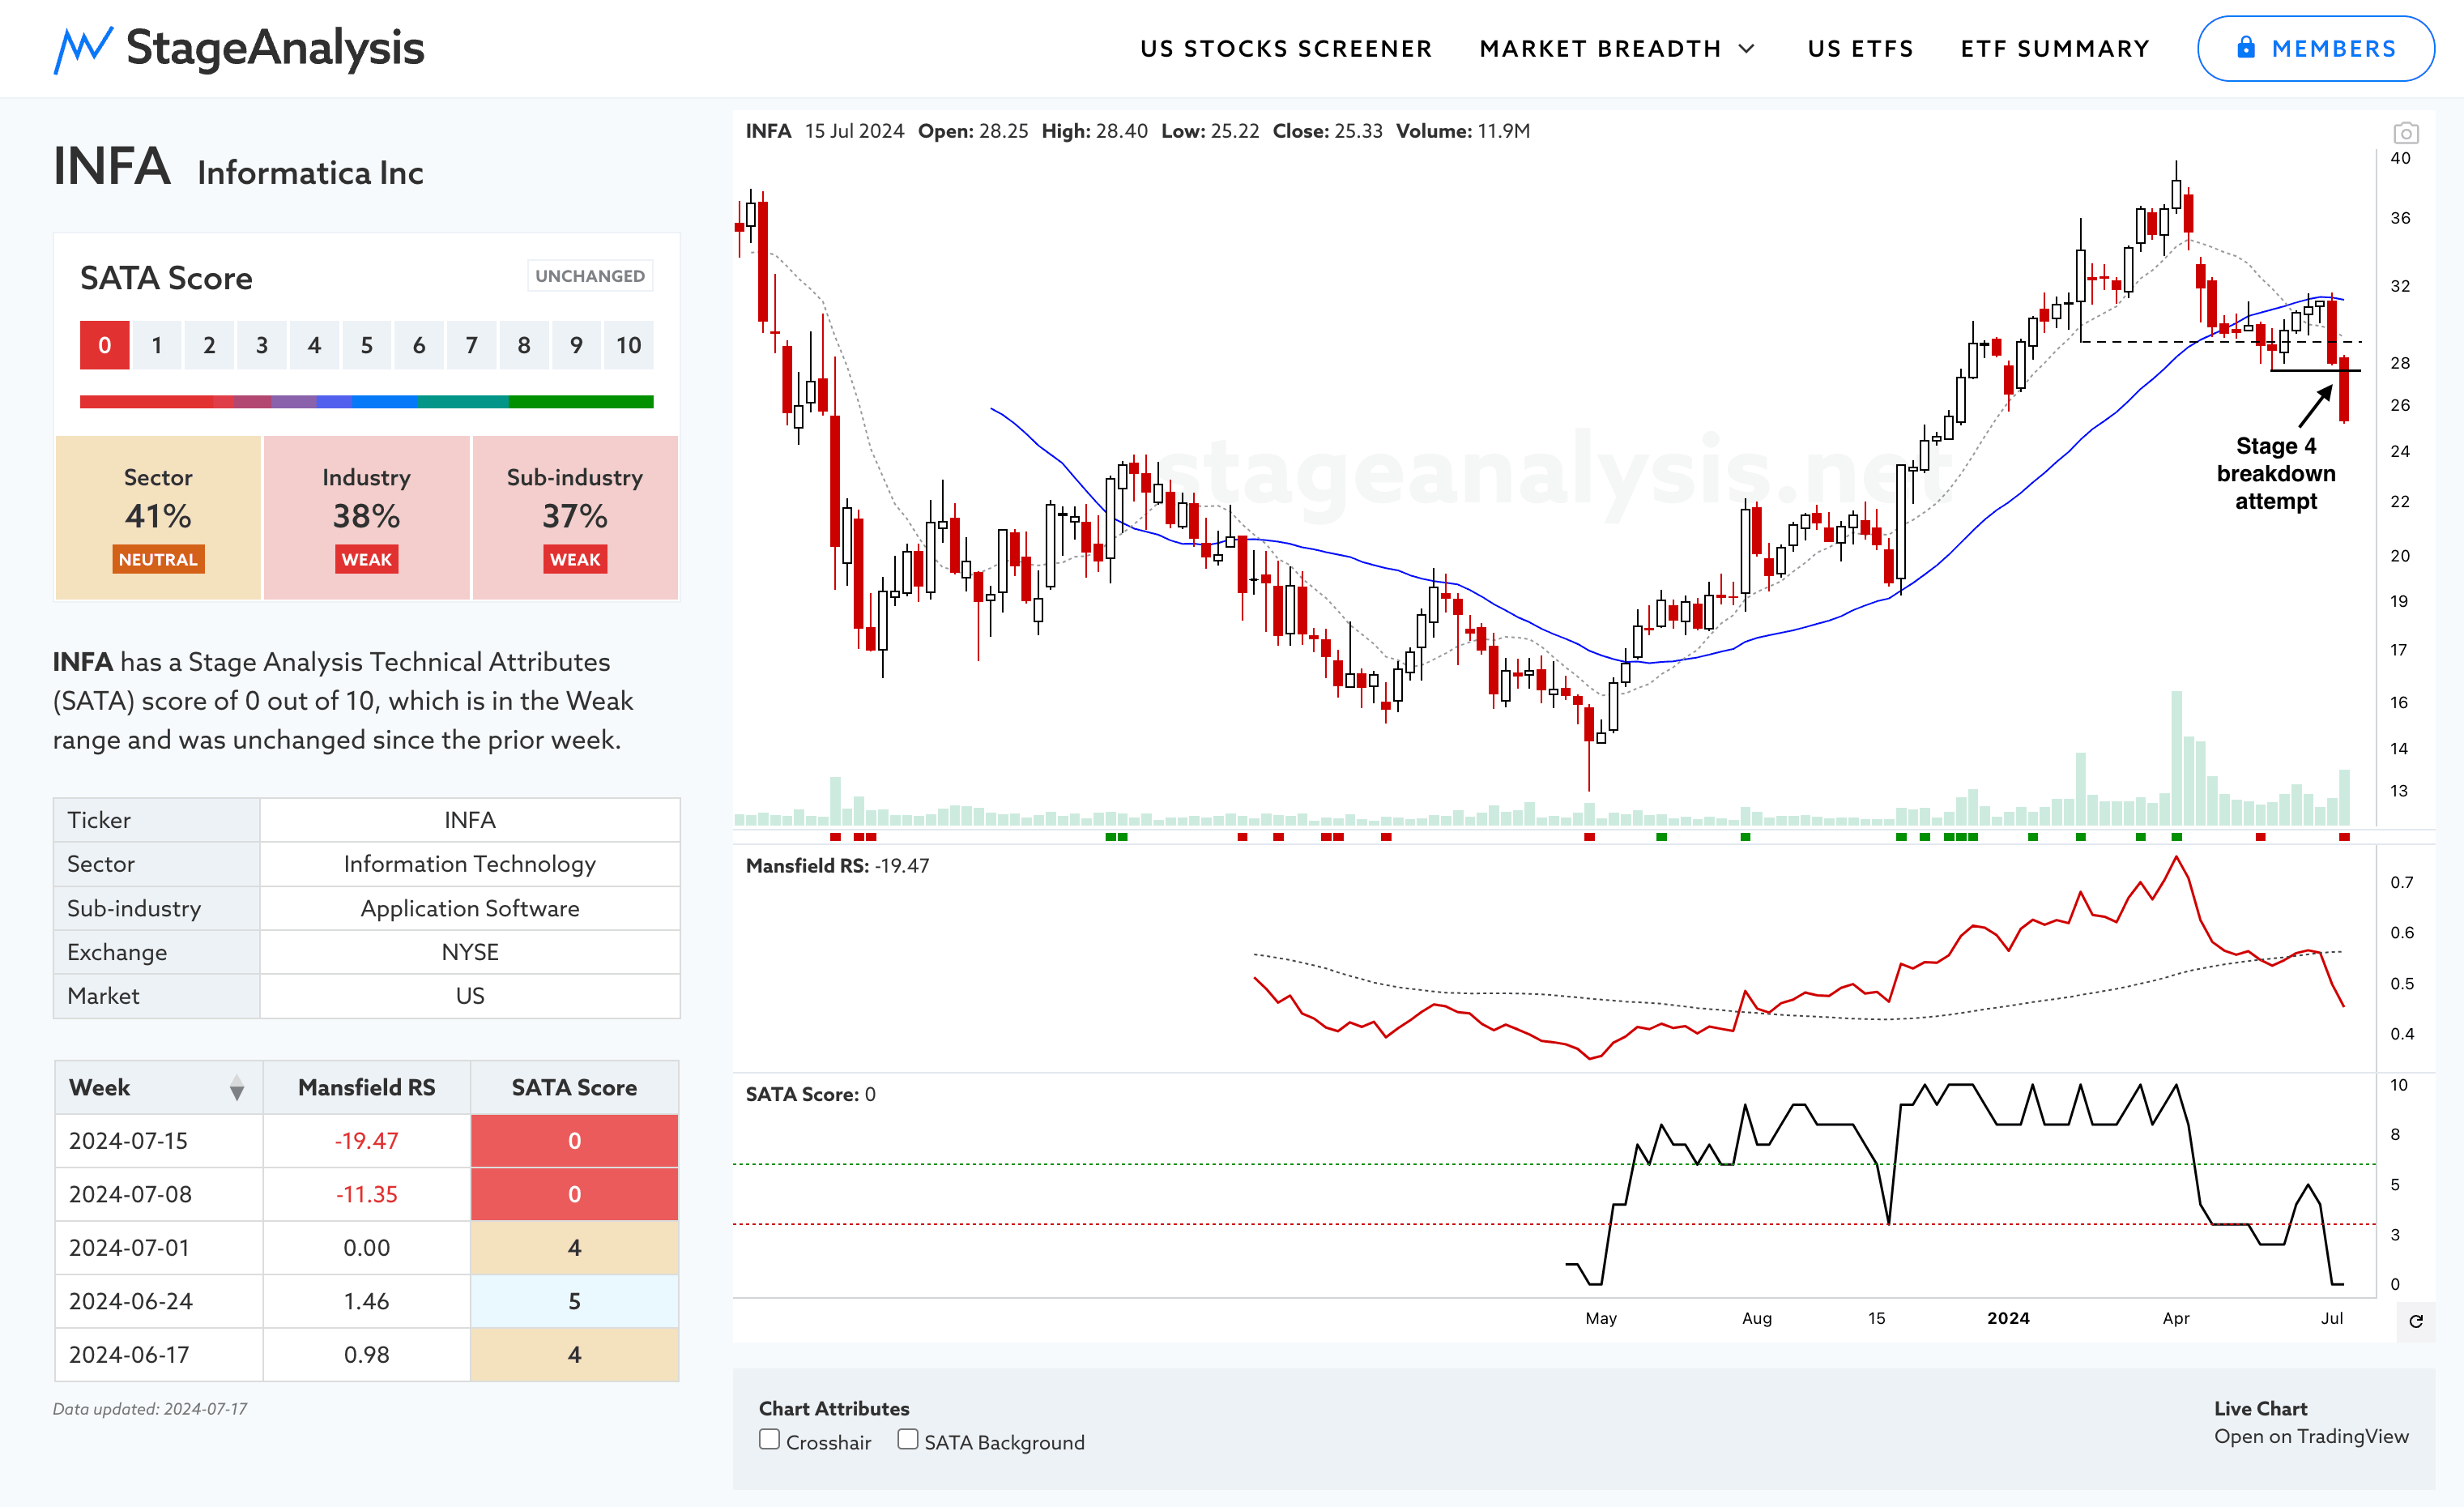Click the Industry 38% Weak card

366,517
